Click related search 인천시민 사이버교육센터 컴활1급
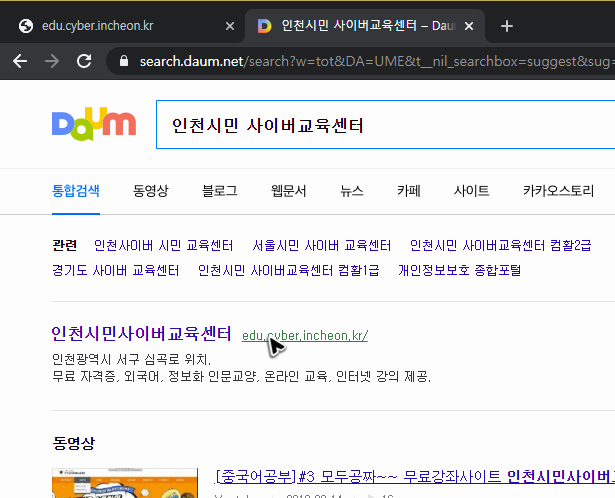 point(289,270)
